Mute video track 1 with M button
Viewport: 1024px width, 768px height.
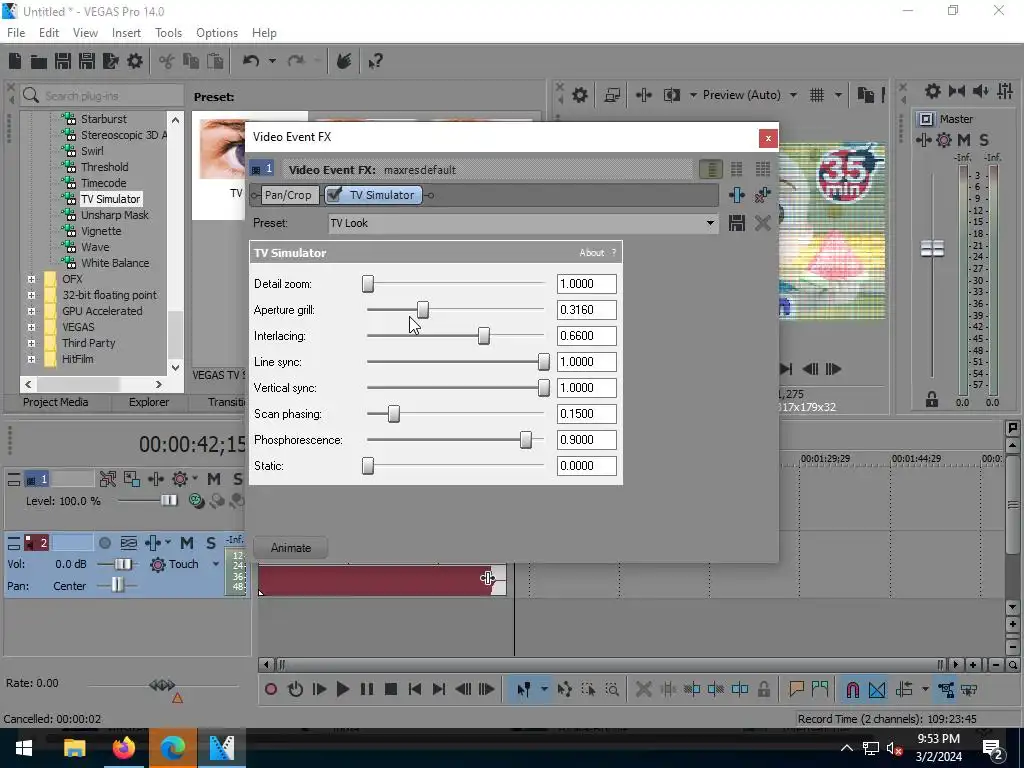pyautogui.click(x=214, y=479)
